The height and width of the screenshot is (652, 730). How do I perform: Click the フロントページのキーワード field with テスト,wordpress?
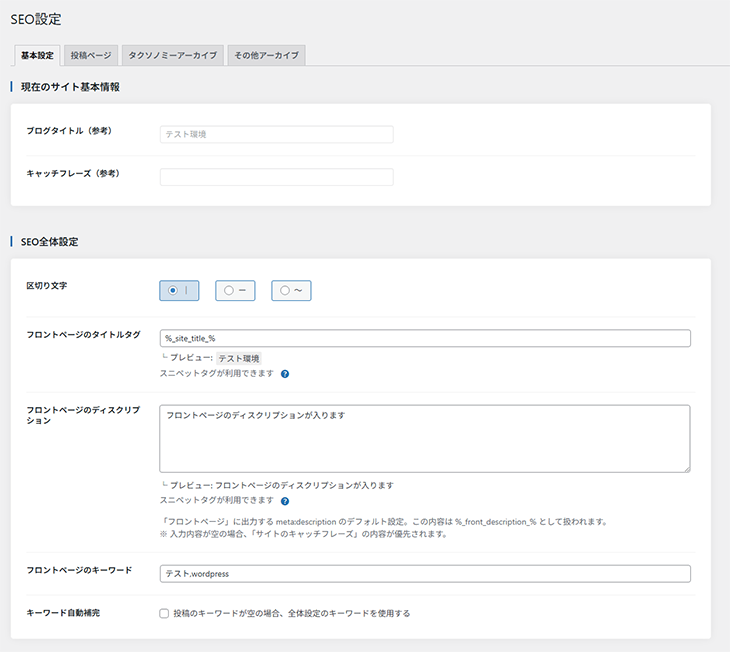(x=425, y=573)
